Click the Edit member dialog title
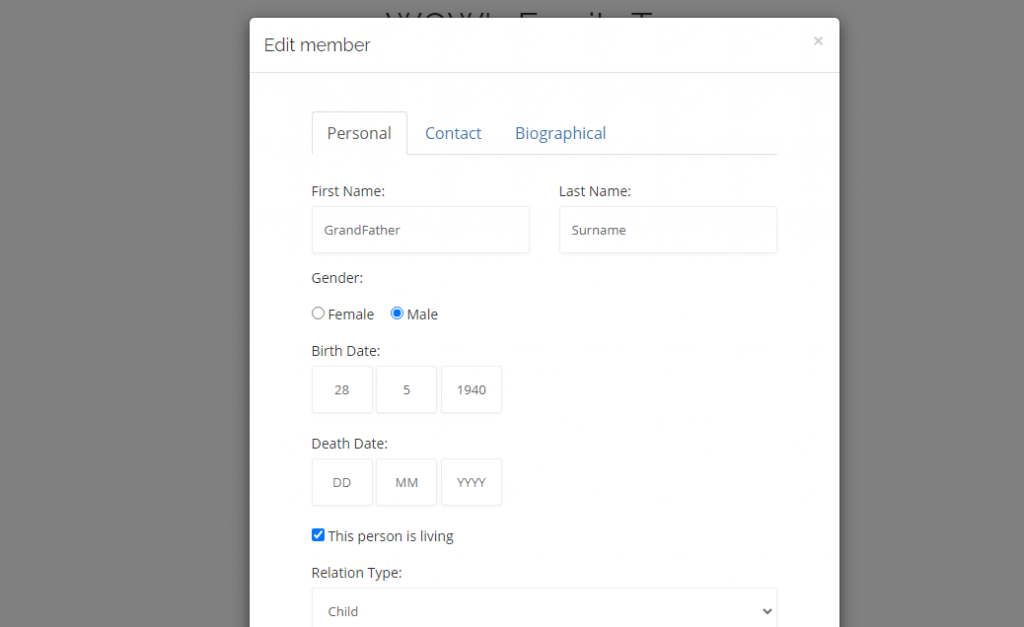Screen dimensions: 1024x627 point(317,45)
